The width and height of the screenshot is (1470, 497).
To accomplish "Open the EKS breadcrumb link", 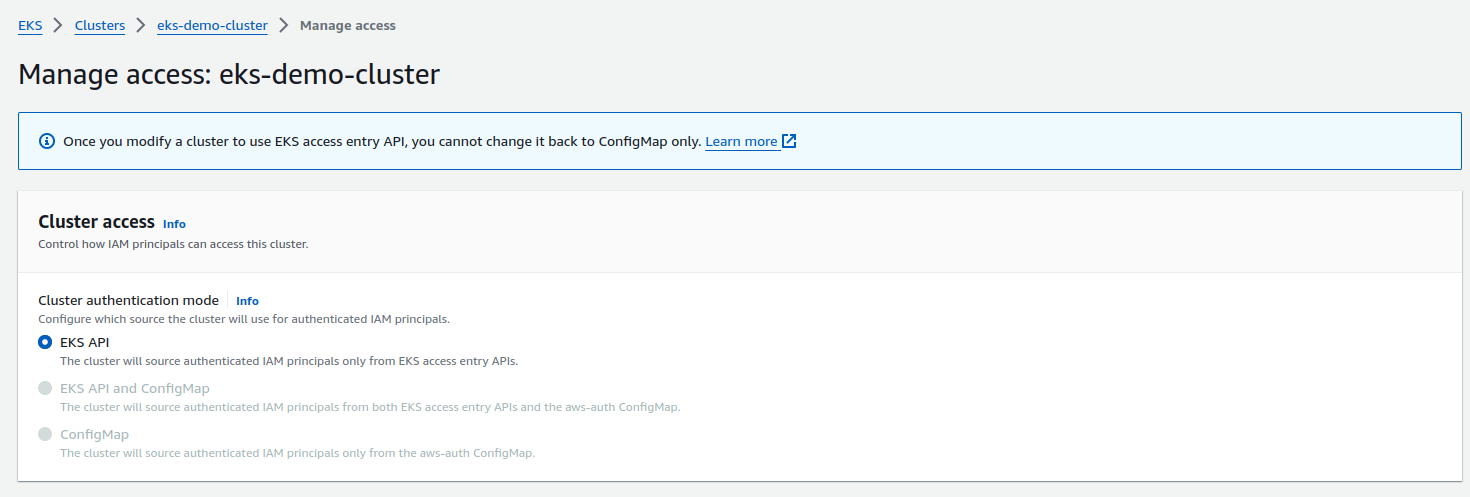I will [30, 26].
